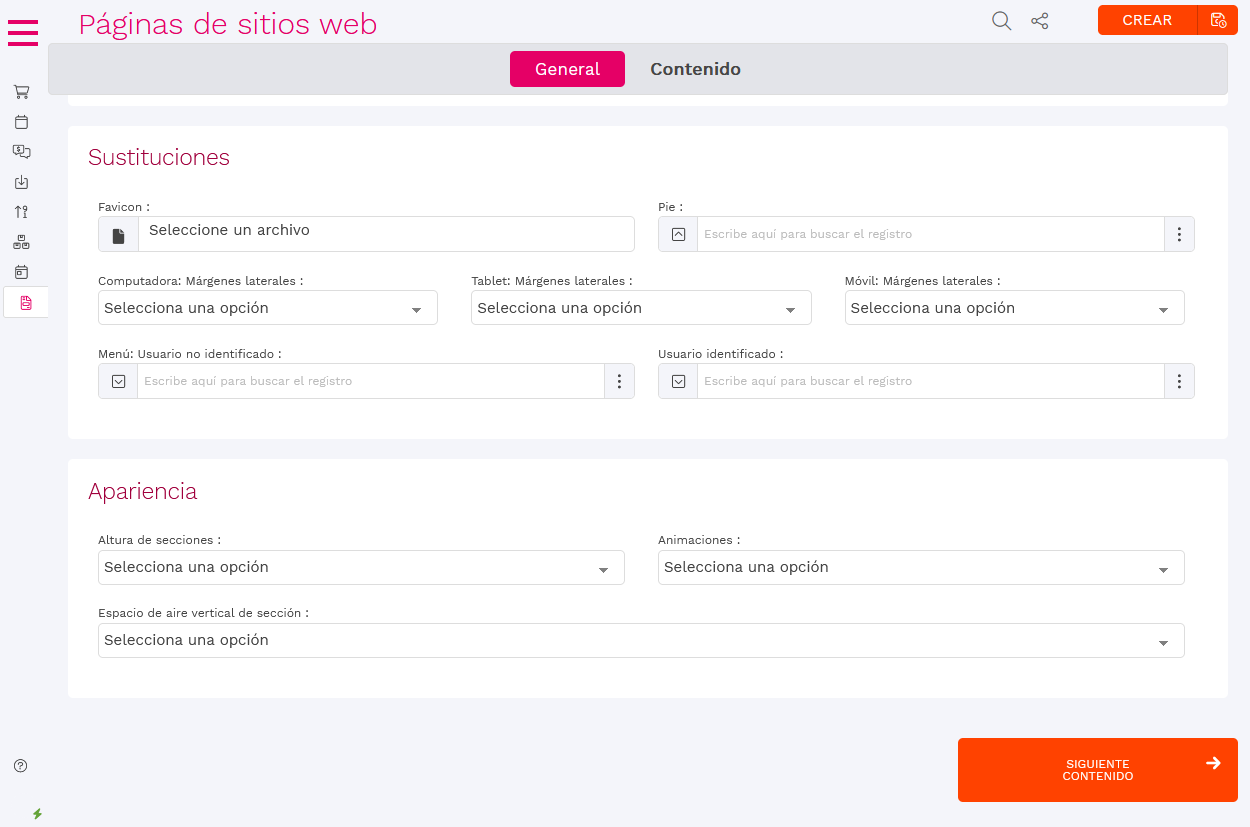The height and width of the screenshot is (827, 1250).
Task: Click the share icon in header
Action: 1040,21
